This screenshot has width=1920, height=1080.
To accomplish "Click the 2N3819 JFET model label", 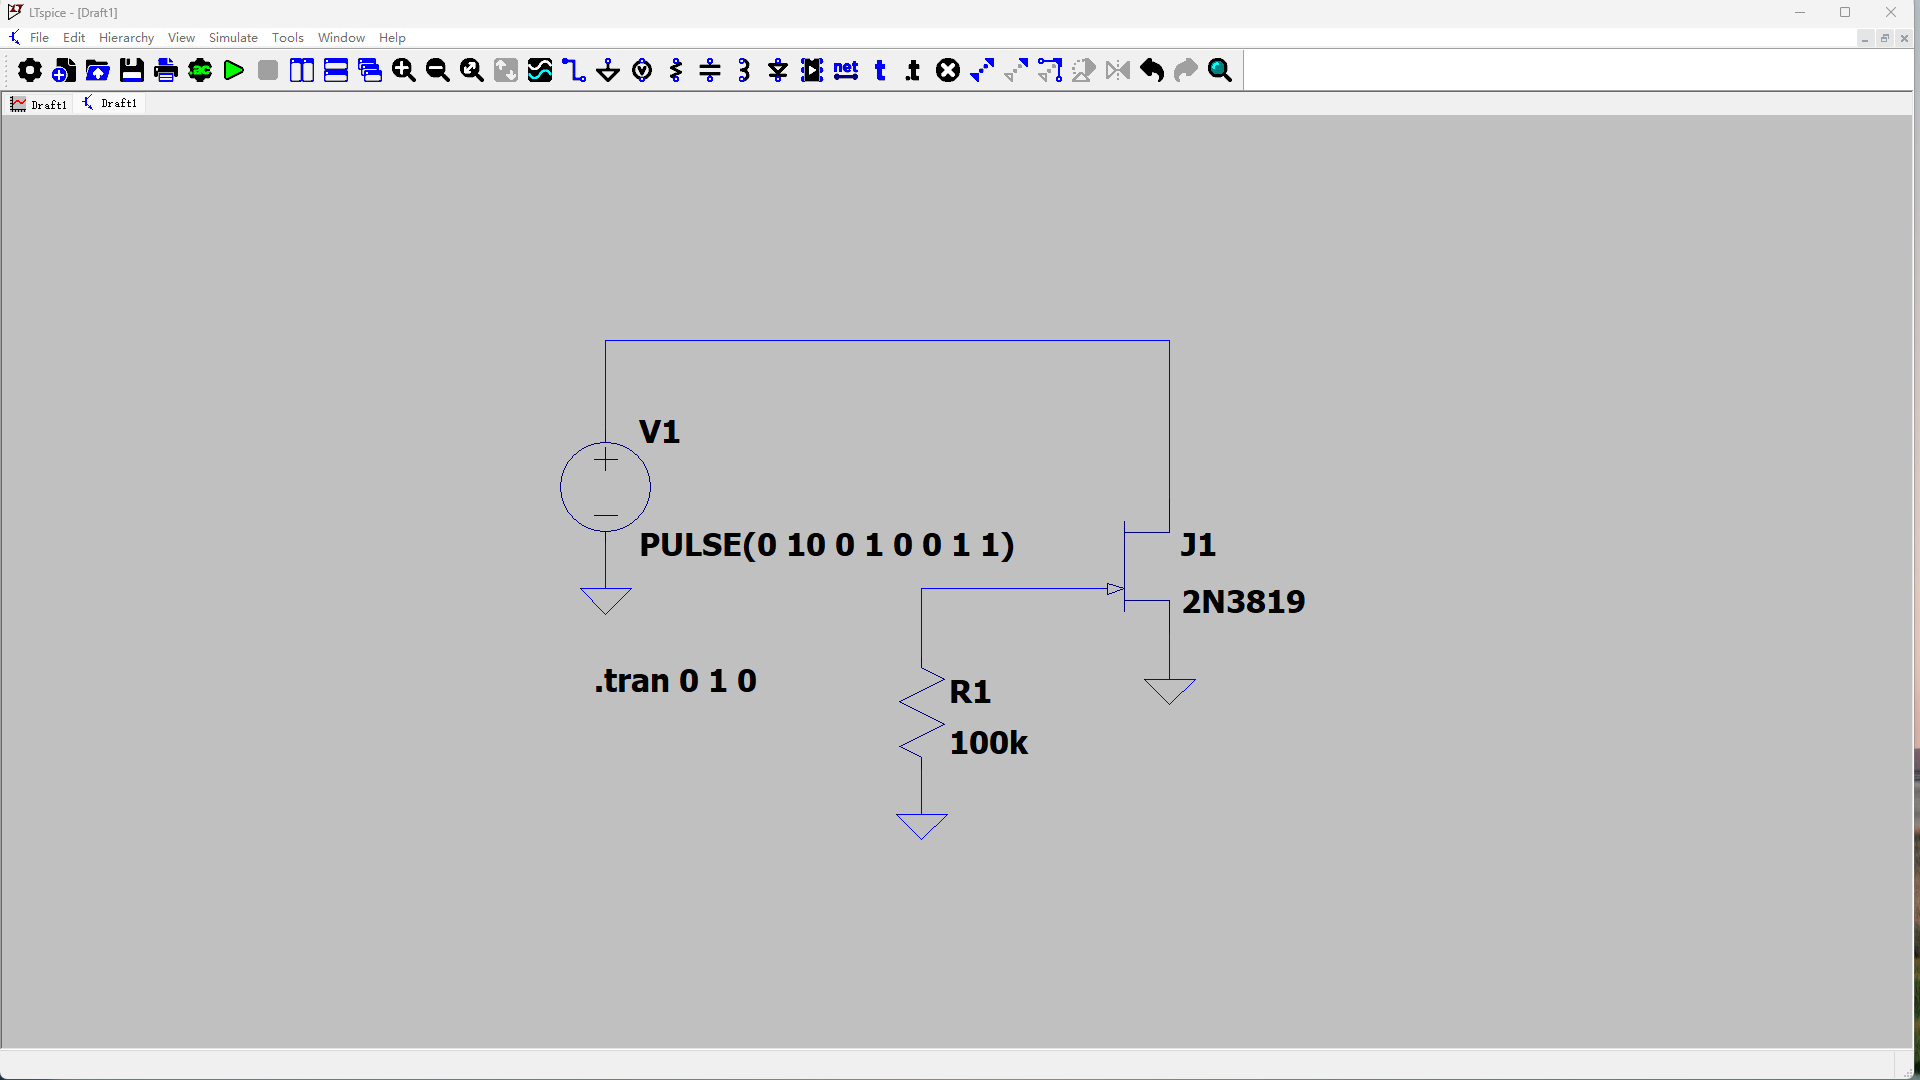I will tap(1243, 602).
